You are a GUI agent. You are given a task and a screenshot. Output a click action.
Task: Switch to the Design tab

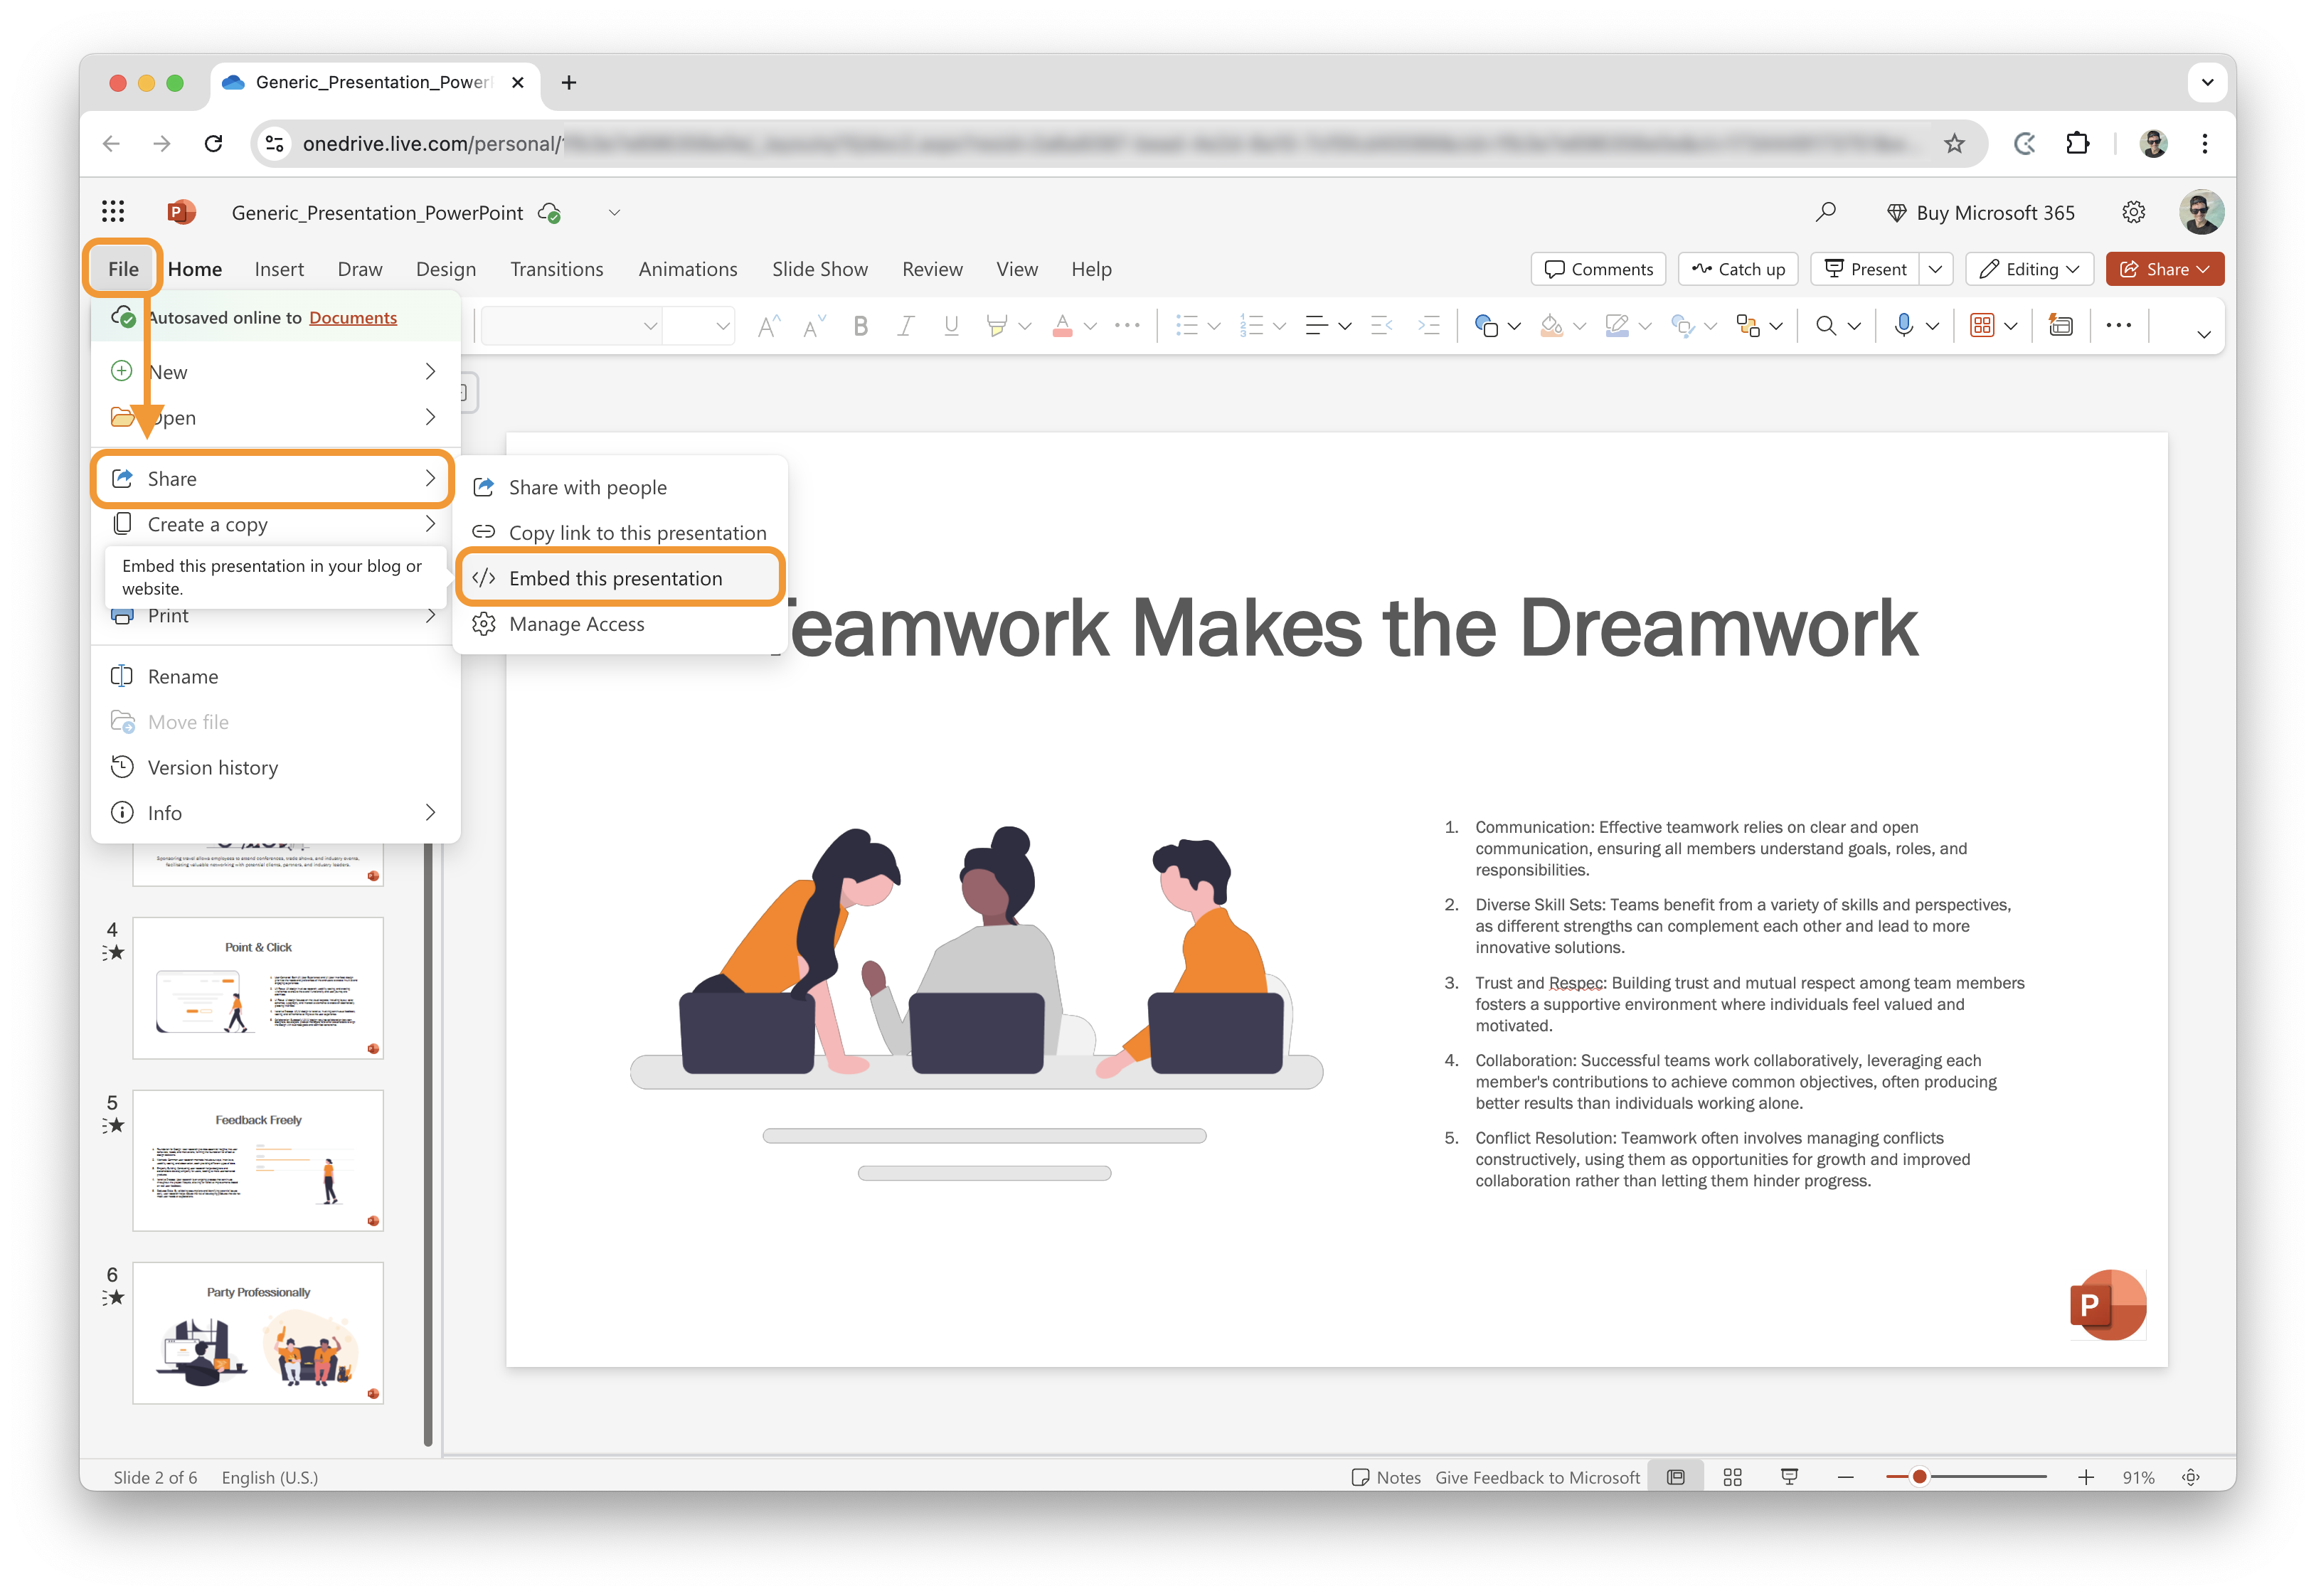[446, 269]
